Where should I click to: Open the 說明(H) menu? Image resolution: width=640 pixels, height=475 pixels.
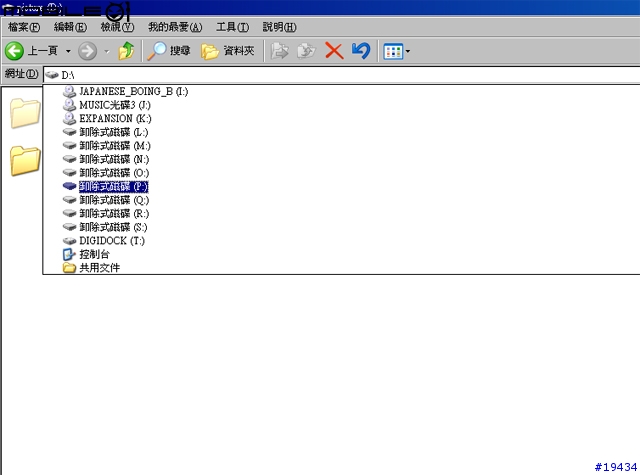click(x=279, y=27)
